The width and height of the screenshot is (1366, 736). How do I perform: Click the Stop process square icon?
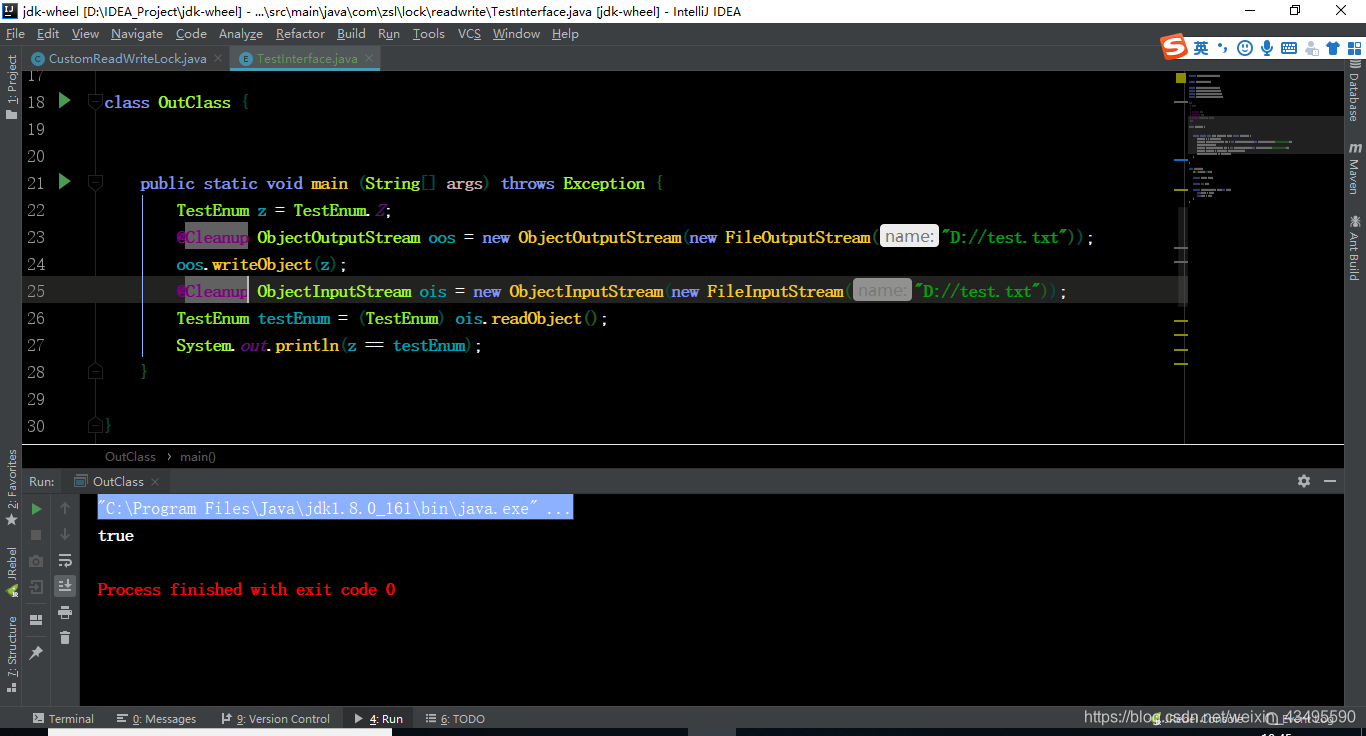(36, 535)
